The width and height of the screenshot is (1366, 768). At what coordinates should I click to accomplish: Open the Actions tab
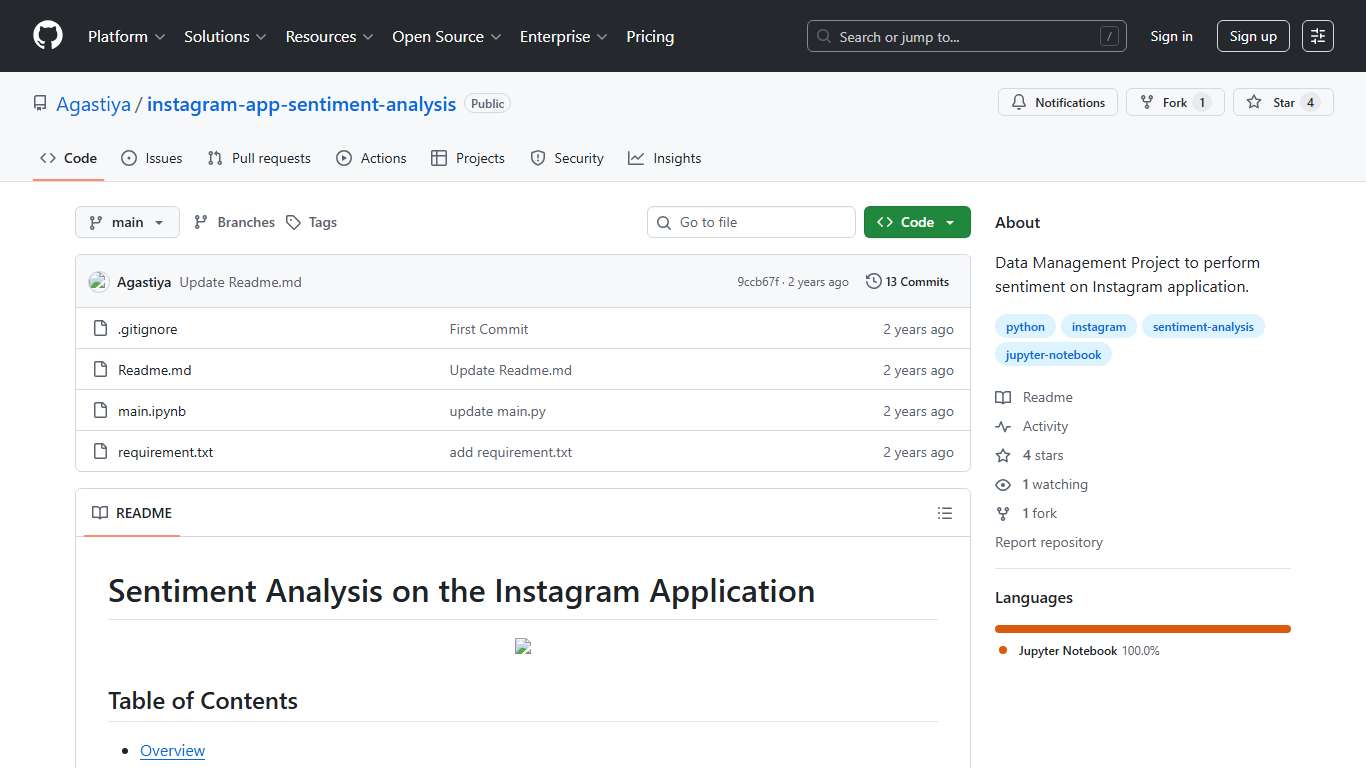click(371, 158)
